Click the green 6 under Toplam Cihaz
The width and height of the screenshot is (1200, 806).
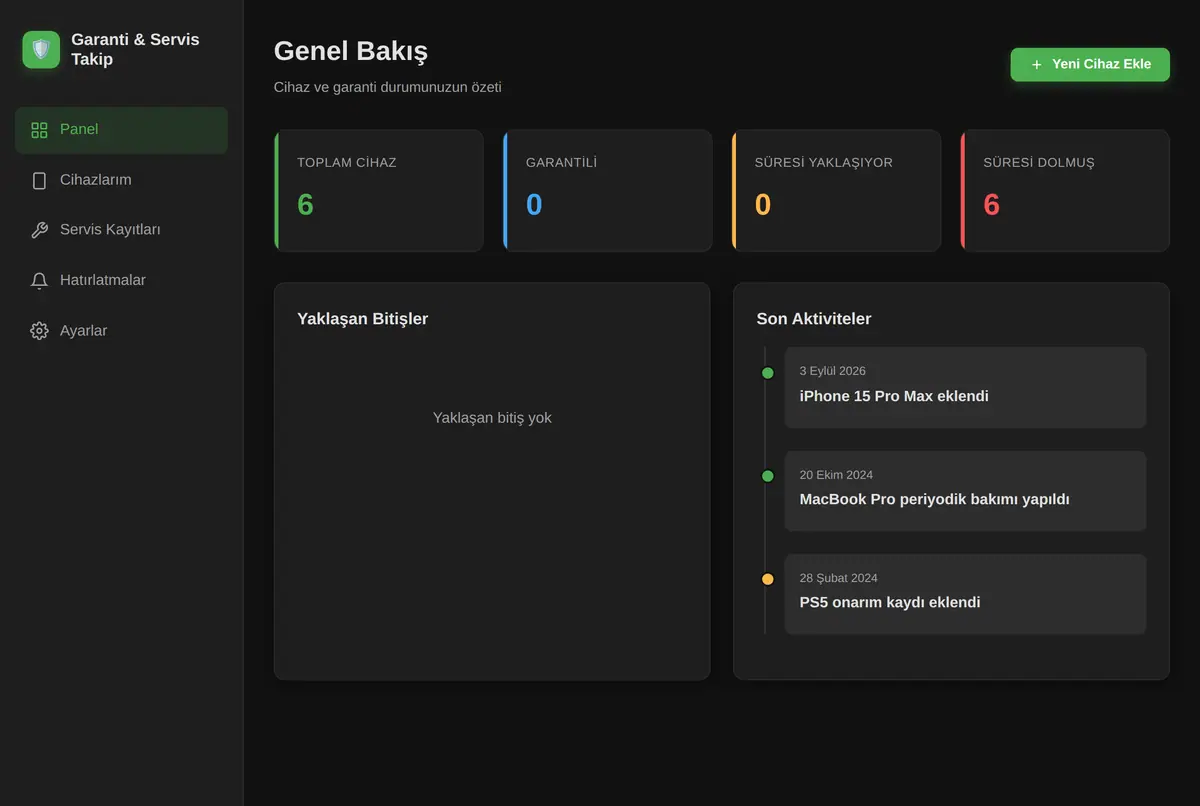coord(306,205)
